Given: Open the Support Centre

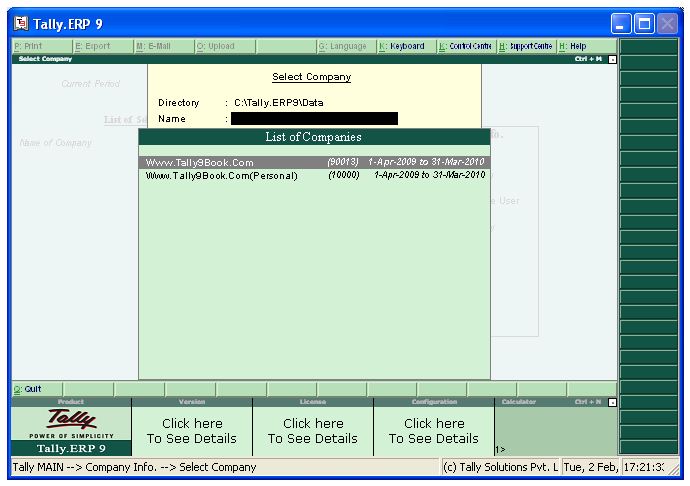Looking at the screenshot, I should pos(527,46).
